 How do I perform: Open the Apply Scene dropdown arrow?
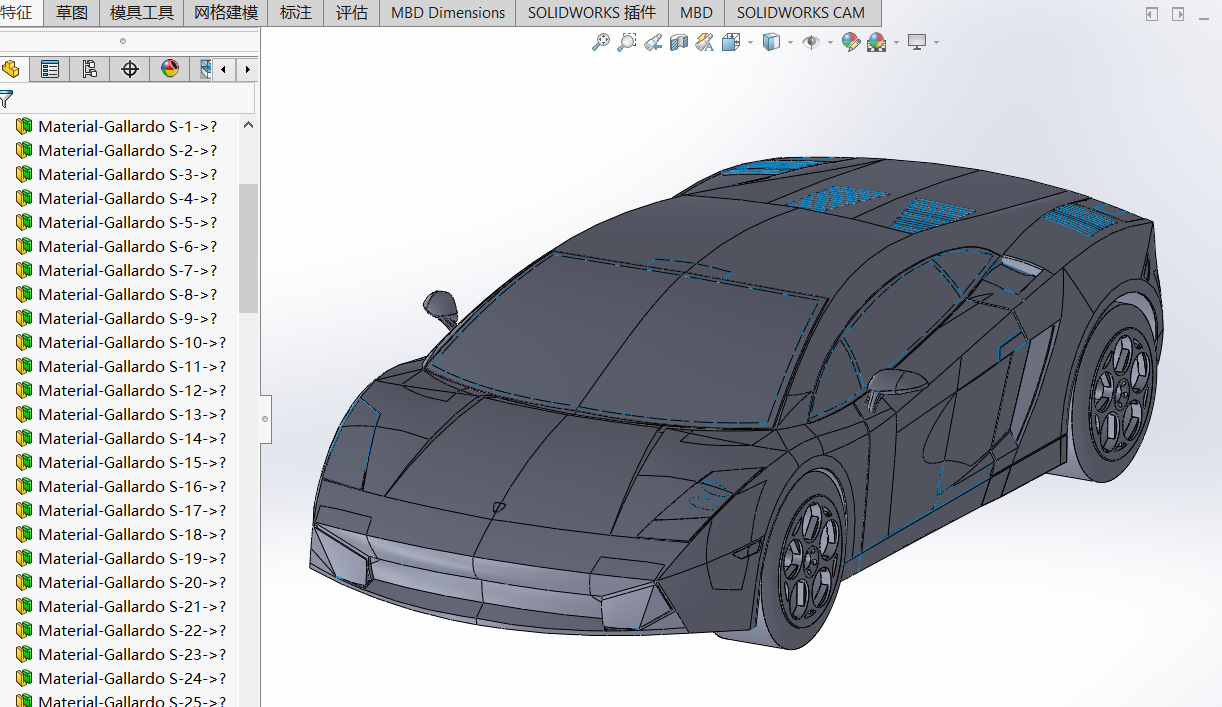pos(896,42)
